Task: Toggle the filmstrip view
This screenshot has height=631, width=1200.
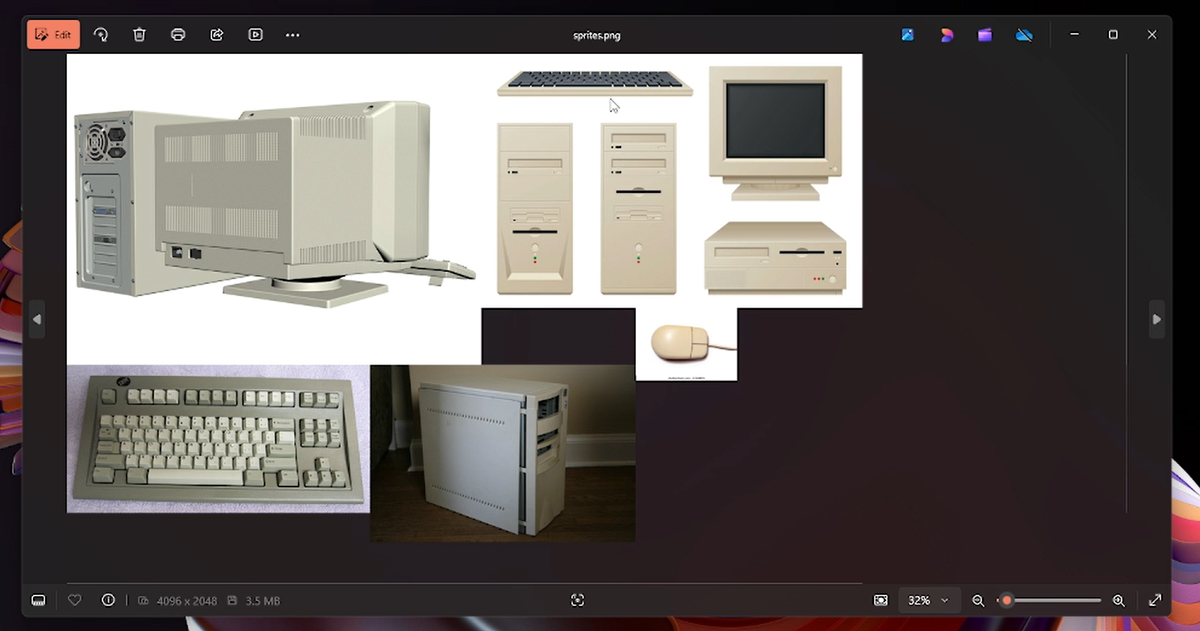Action: coord(38,600)
